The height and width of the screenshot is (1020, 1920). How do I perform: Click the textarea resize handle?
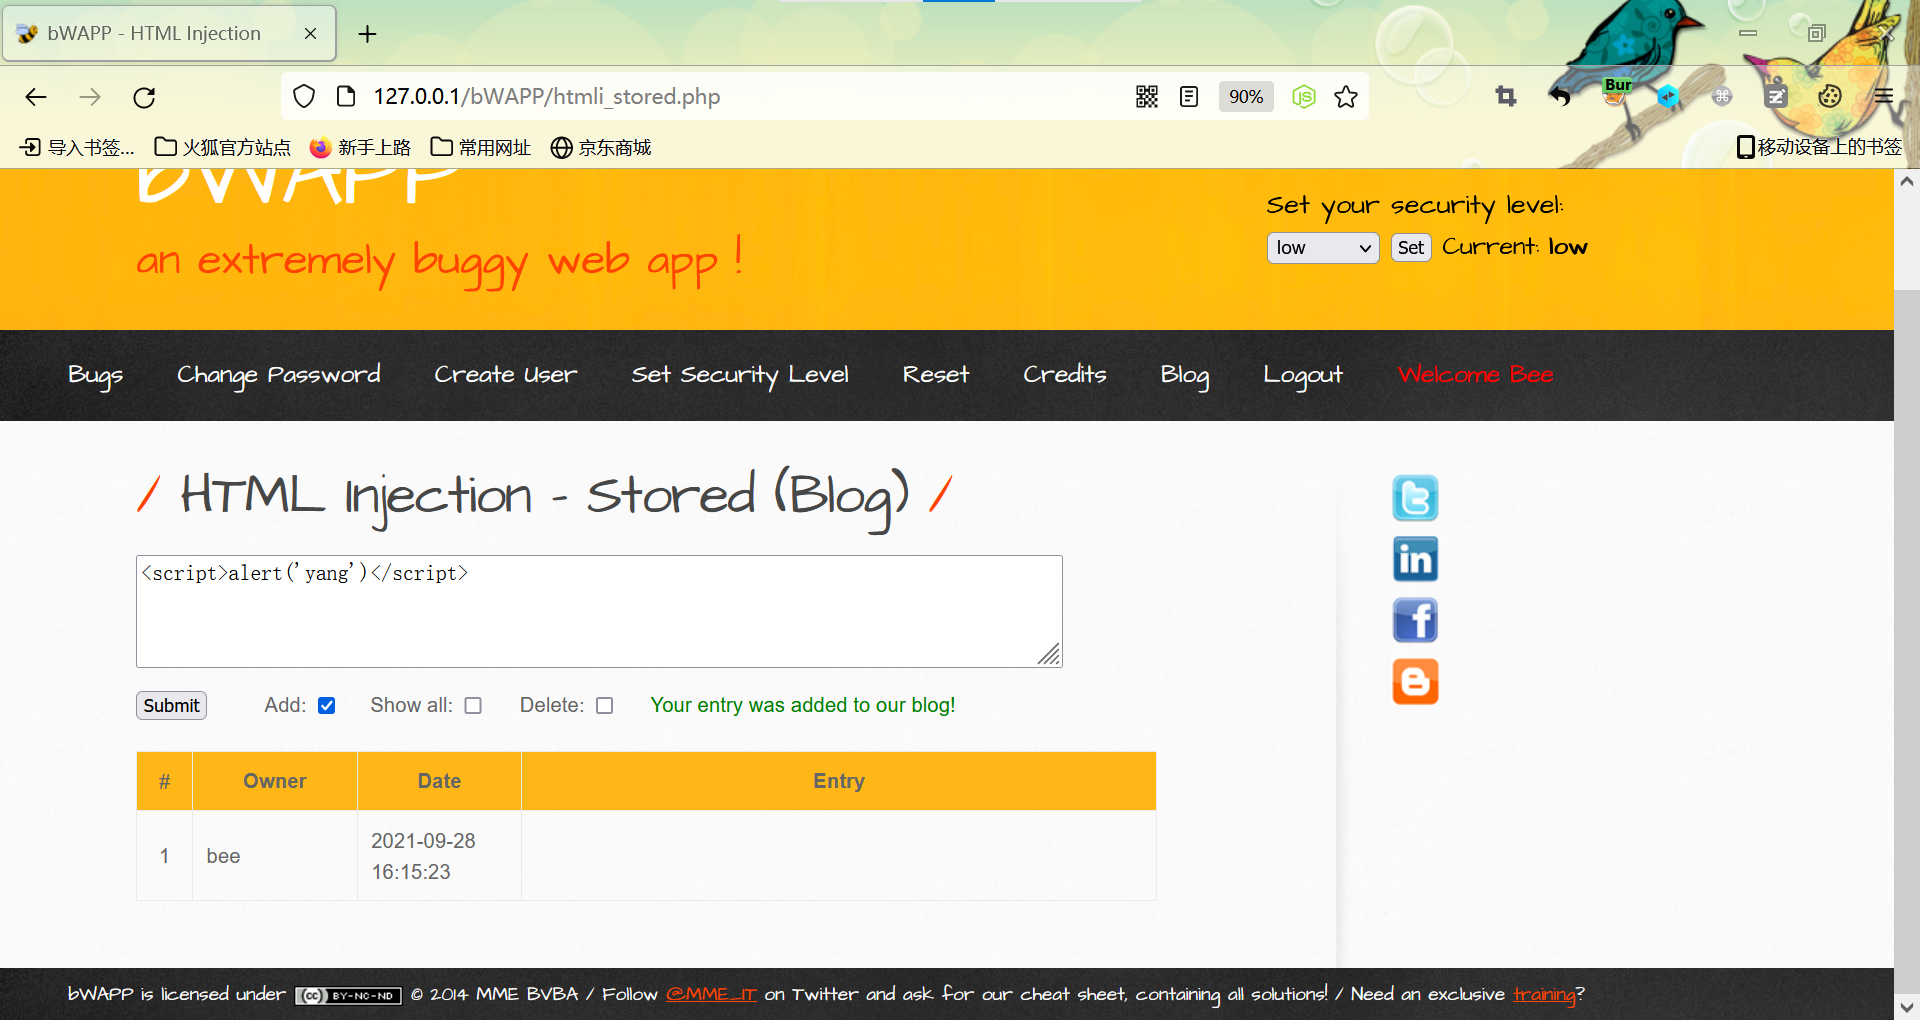pos(1049,654)
